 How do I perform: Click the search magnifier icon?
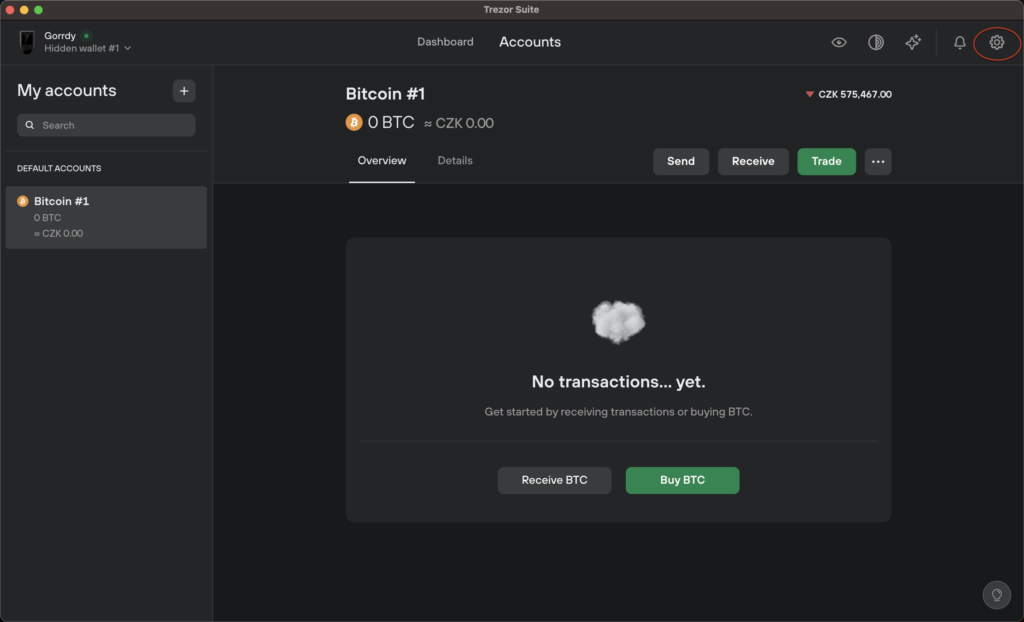coord(30,125)
